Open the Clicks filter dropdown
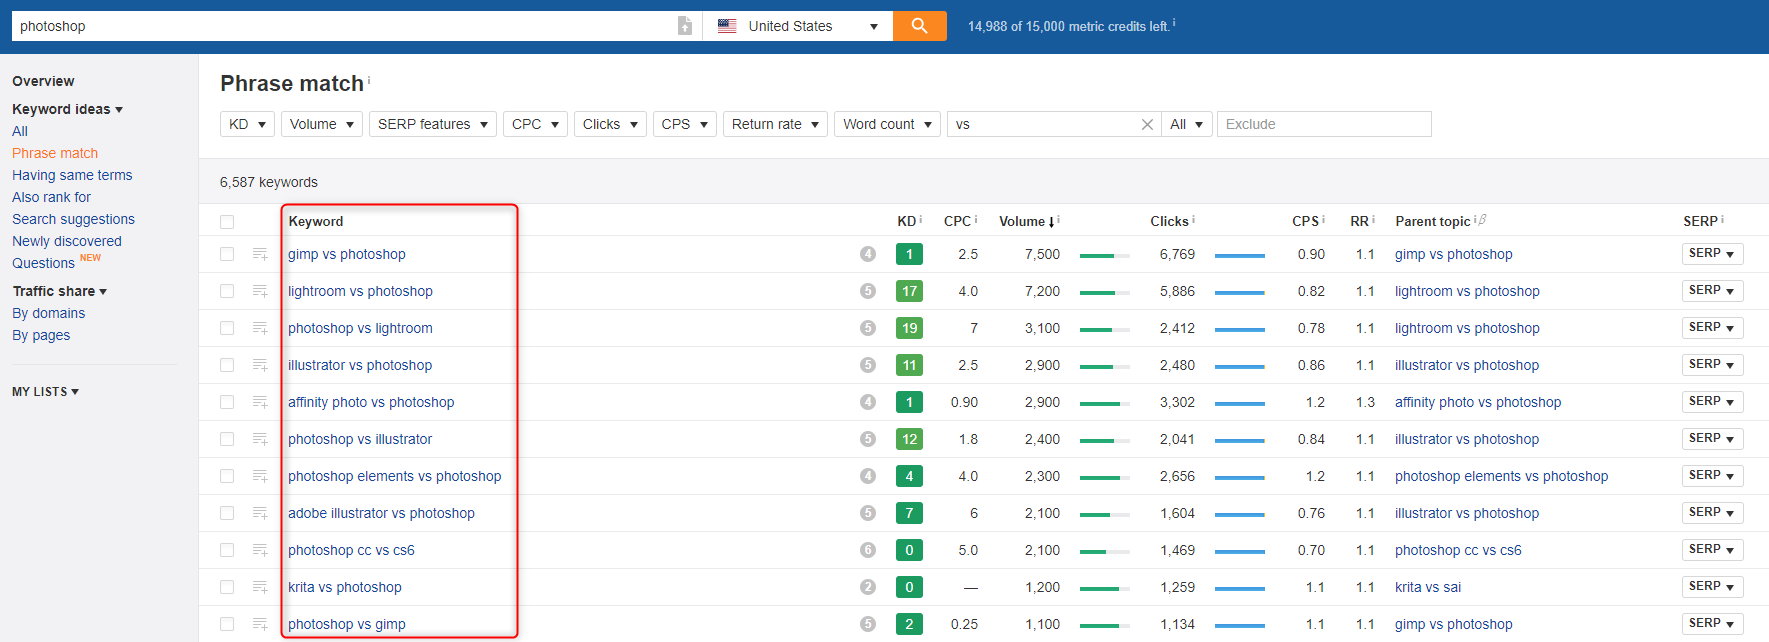 pyautogui.click(x=610, y=124)
